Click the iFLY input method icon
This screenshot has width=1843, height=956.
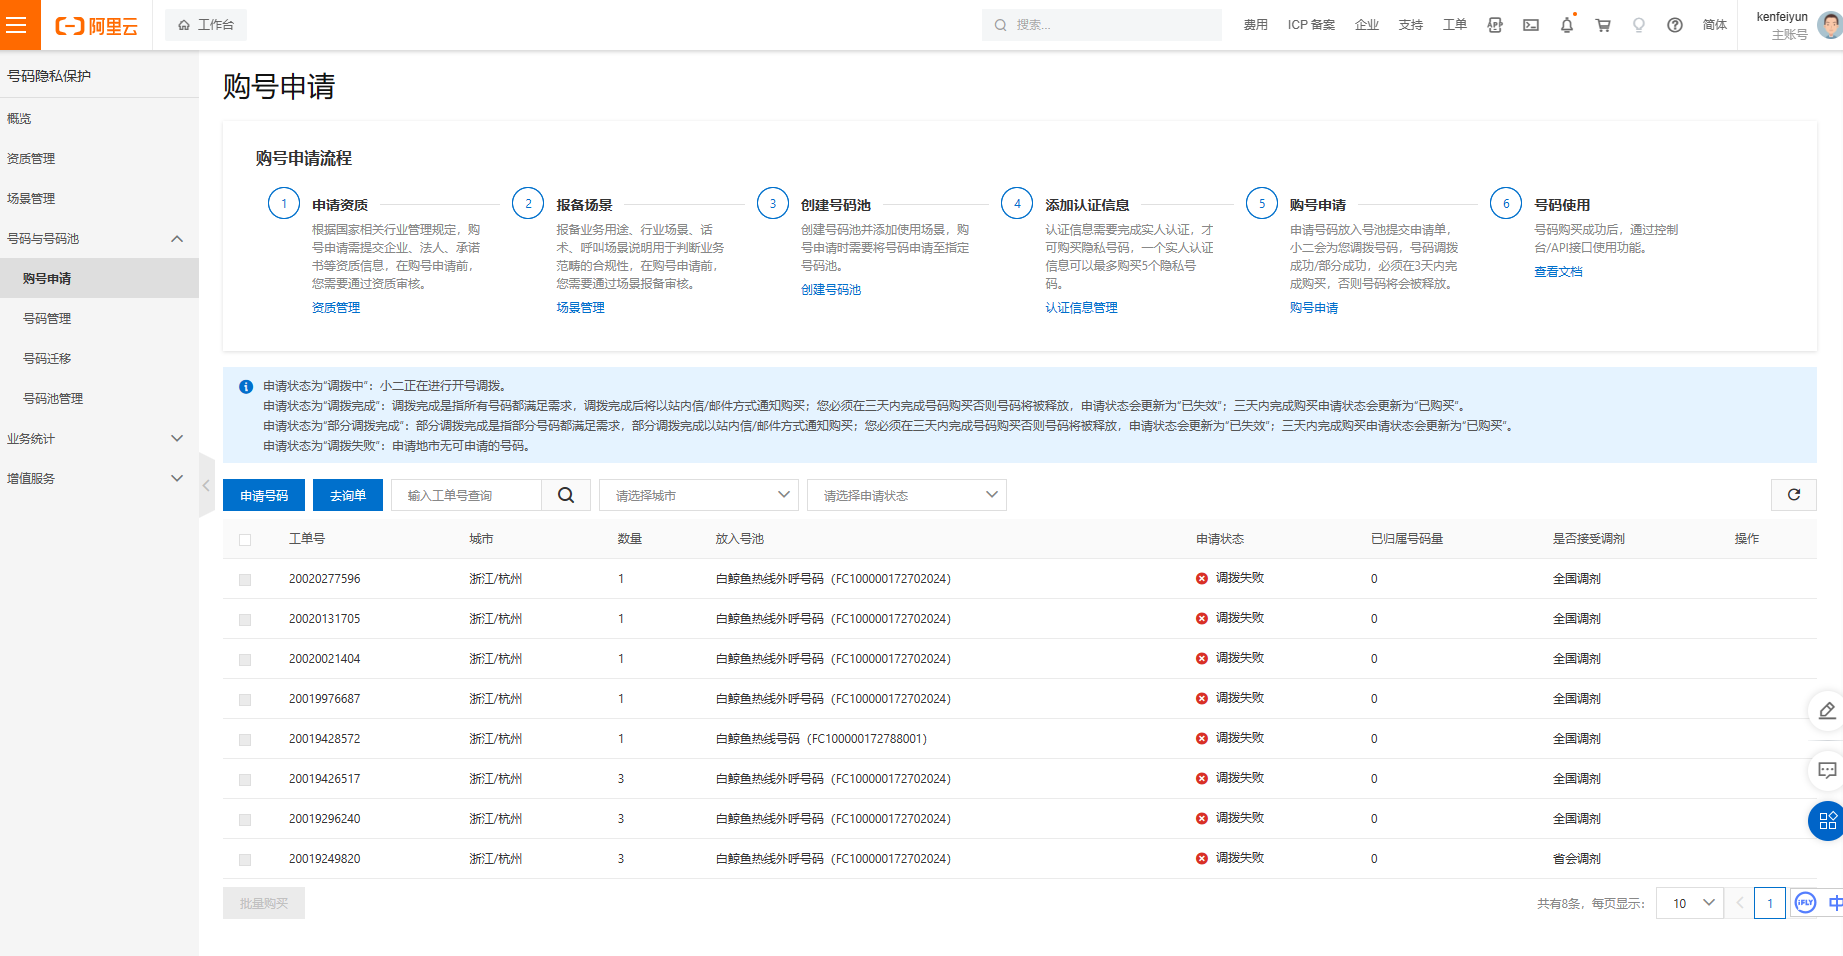pos(1805,903)
